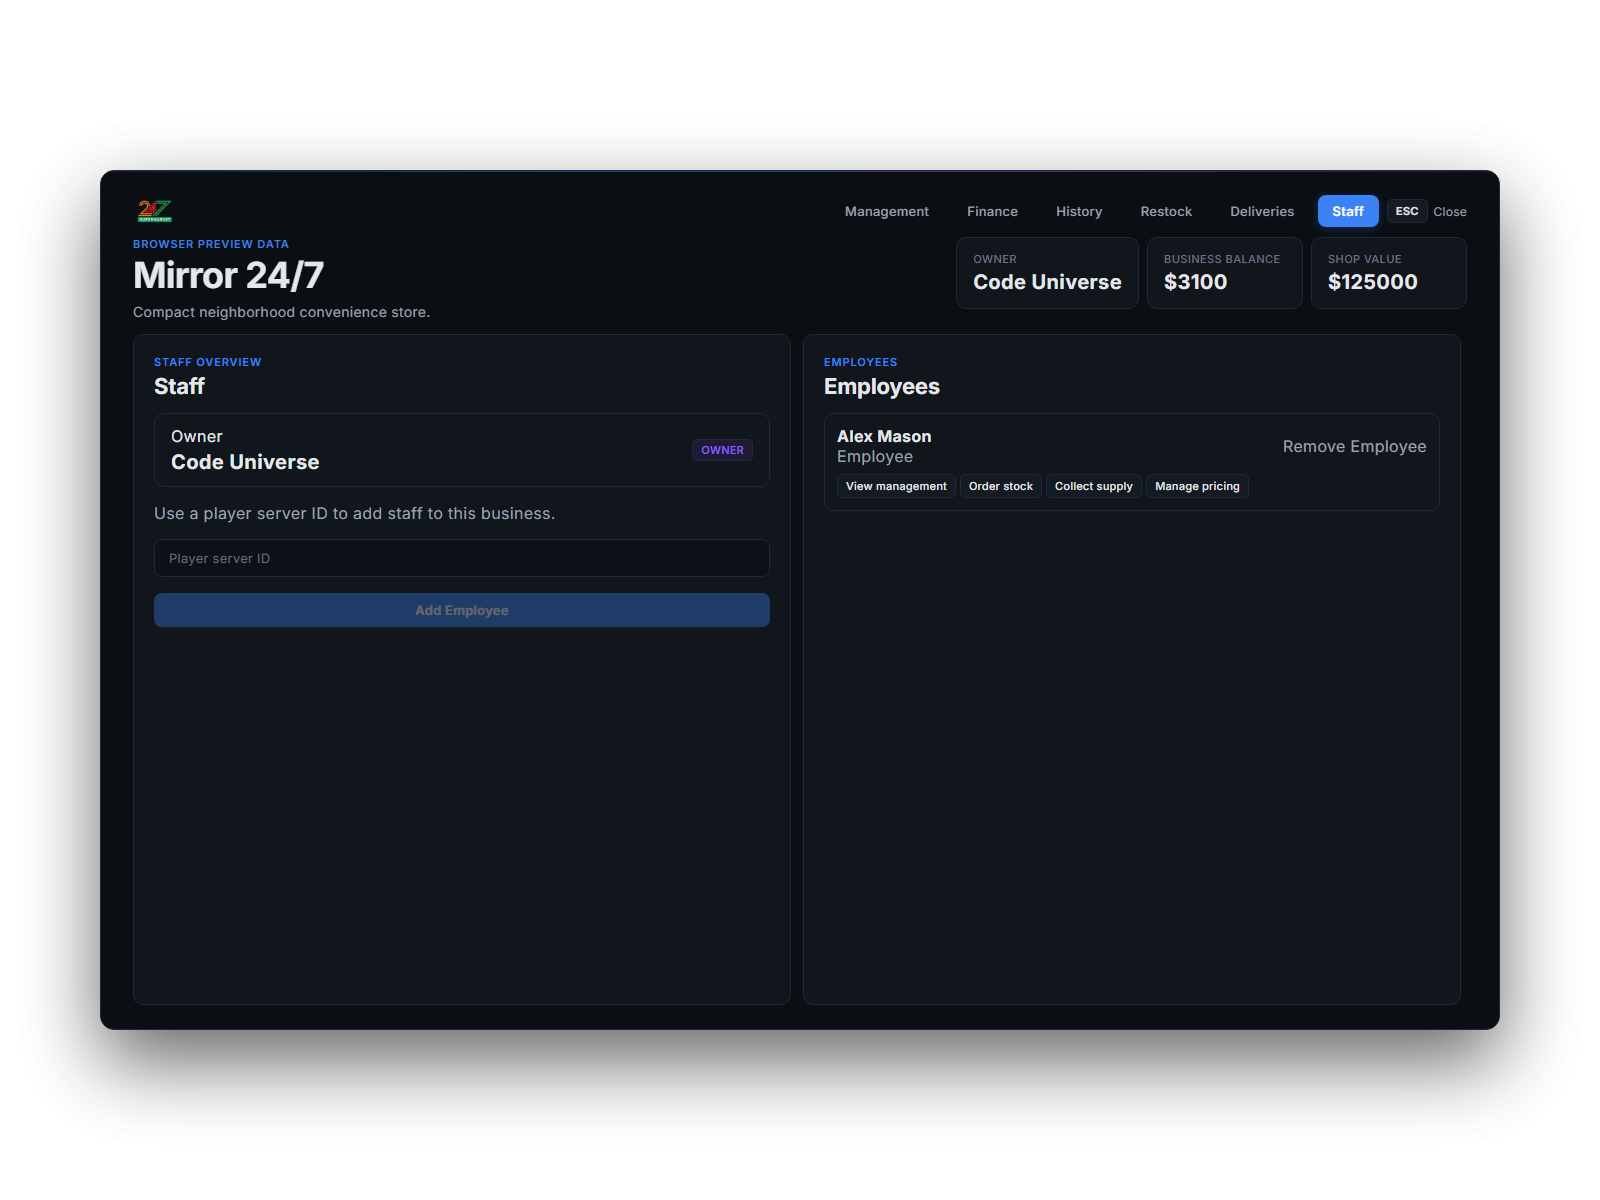Click the Close label
Viewport: 1600px width, 1200px height.
(x=1450, y=212)
